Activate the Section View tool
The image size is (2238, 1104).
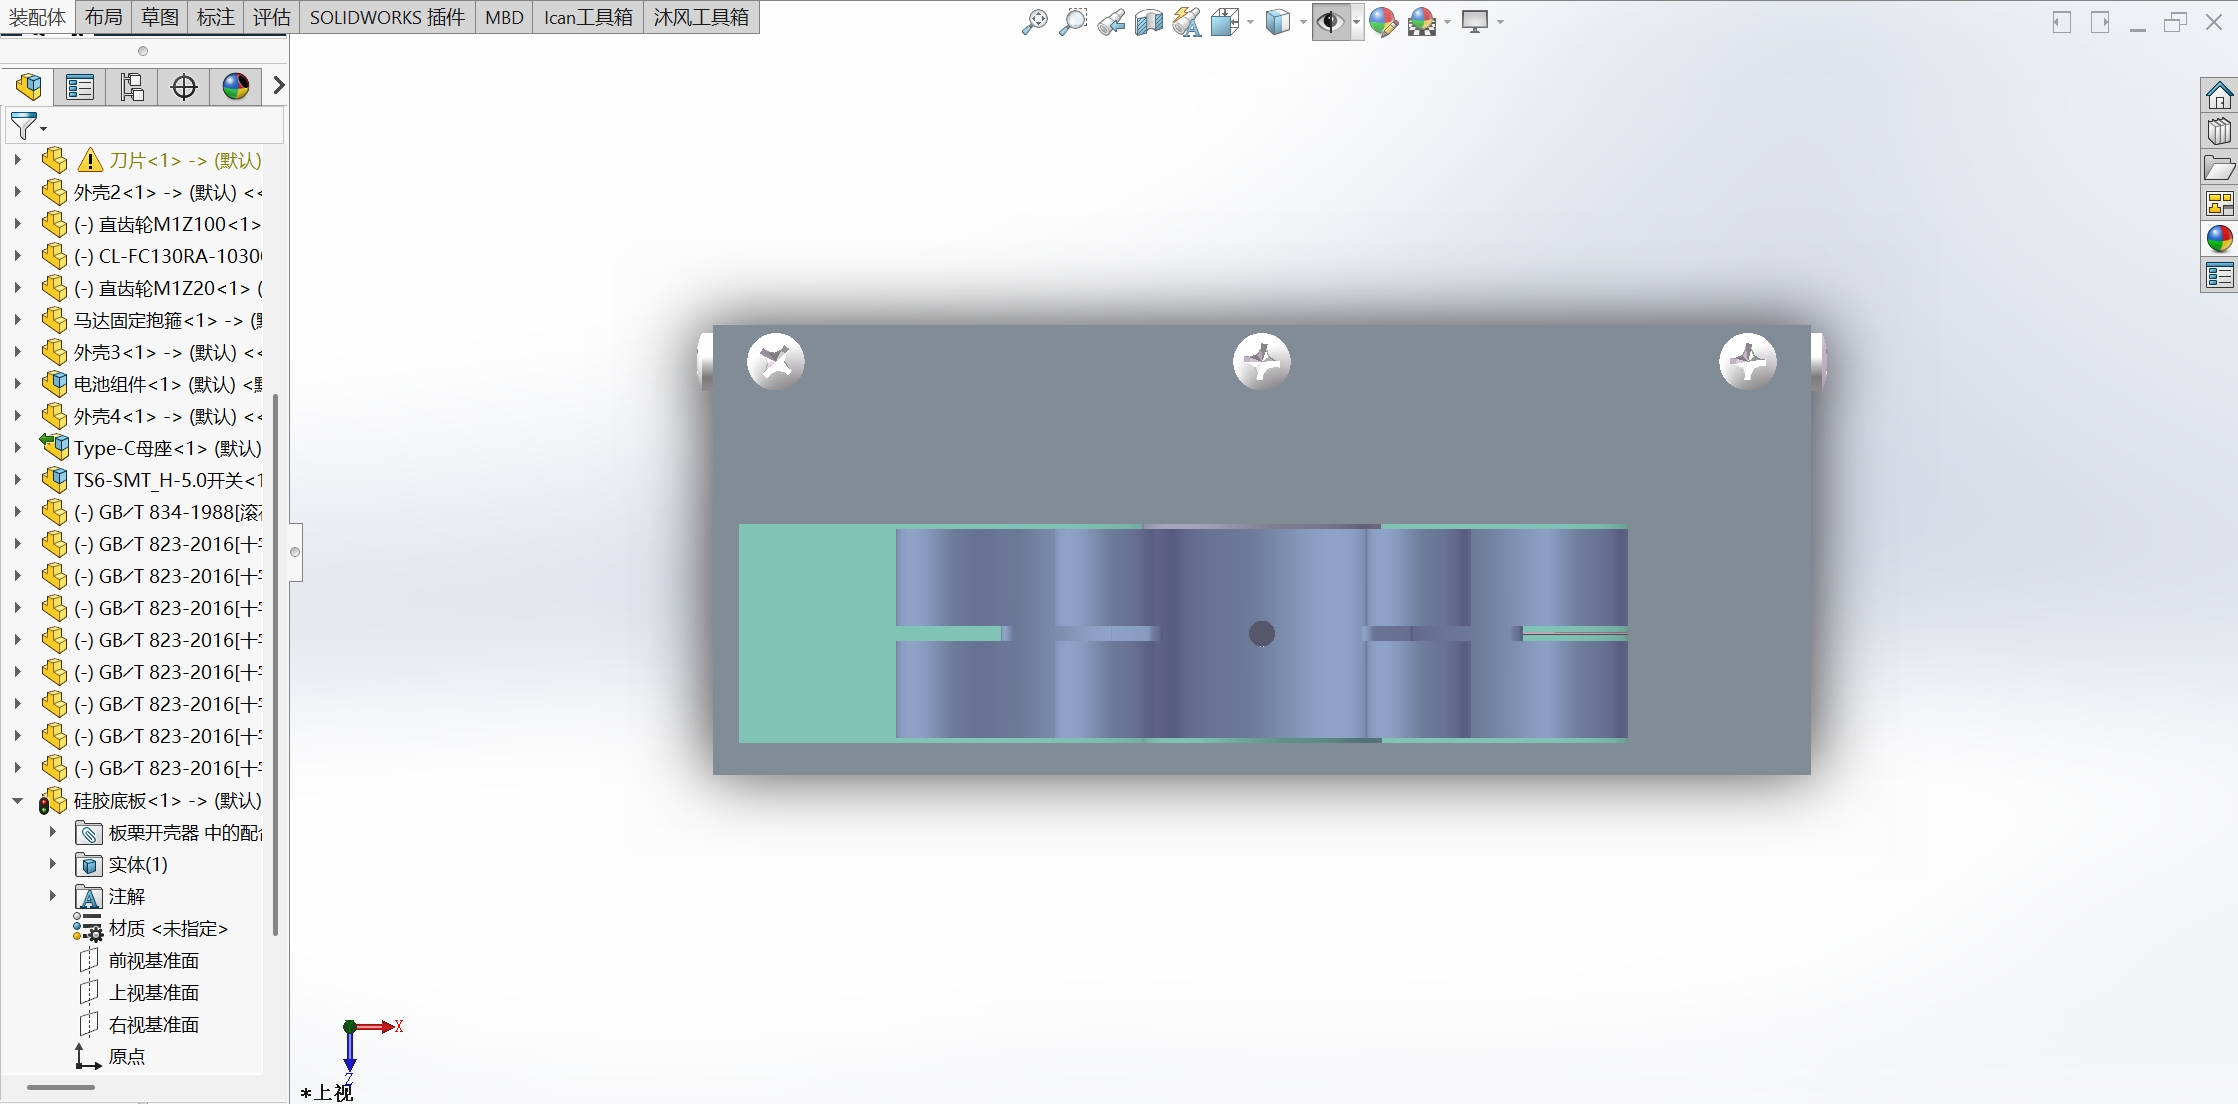coord(1148,22)
